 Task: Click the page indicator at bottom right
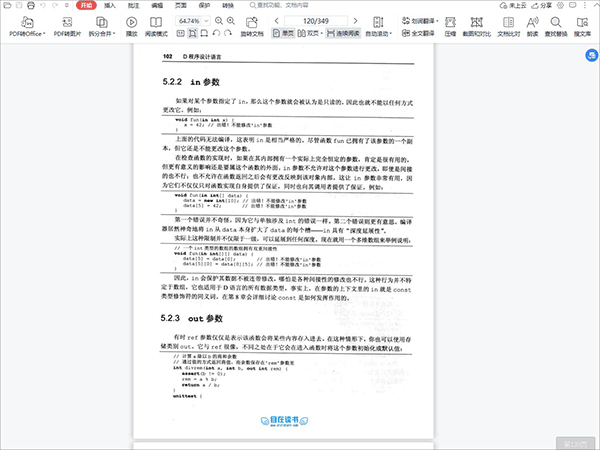coord(576,443)
